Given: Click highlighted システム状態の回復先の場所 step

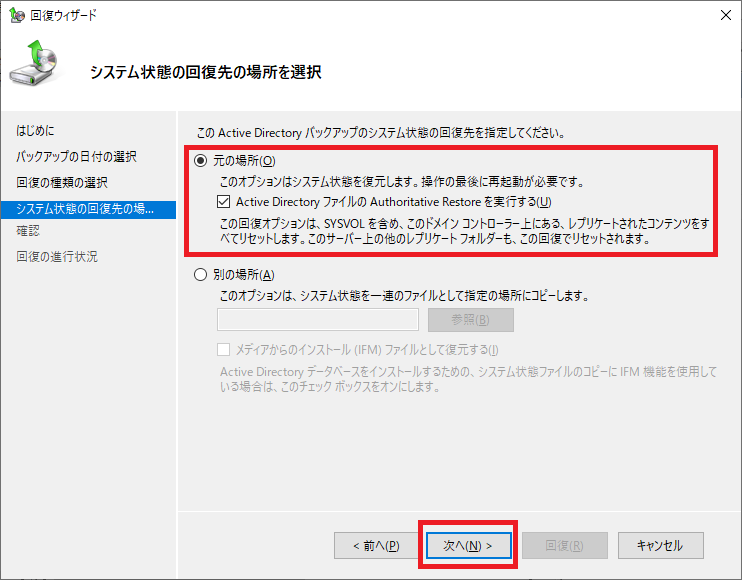Looking at the screenshot, I should 85,208.
